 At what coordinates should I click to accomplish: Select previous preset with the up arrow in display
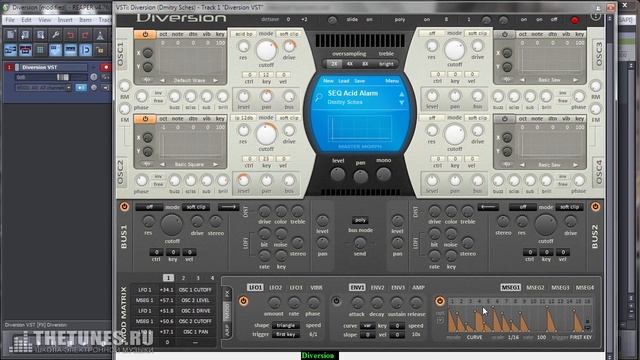(x=402, y=94)
